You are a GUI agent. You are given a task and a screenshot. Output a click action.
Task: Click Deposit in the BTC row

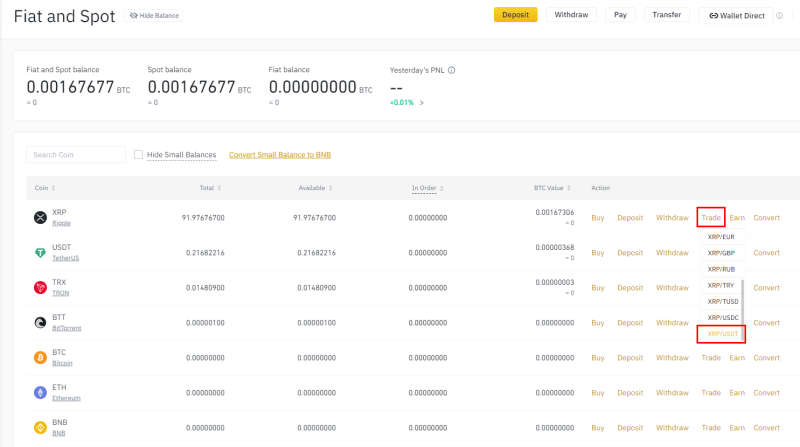pos(630,358)
